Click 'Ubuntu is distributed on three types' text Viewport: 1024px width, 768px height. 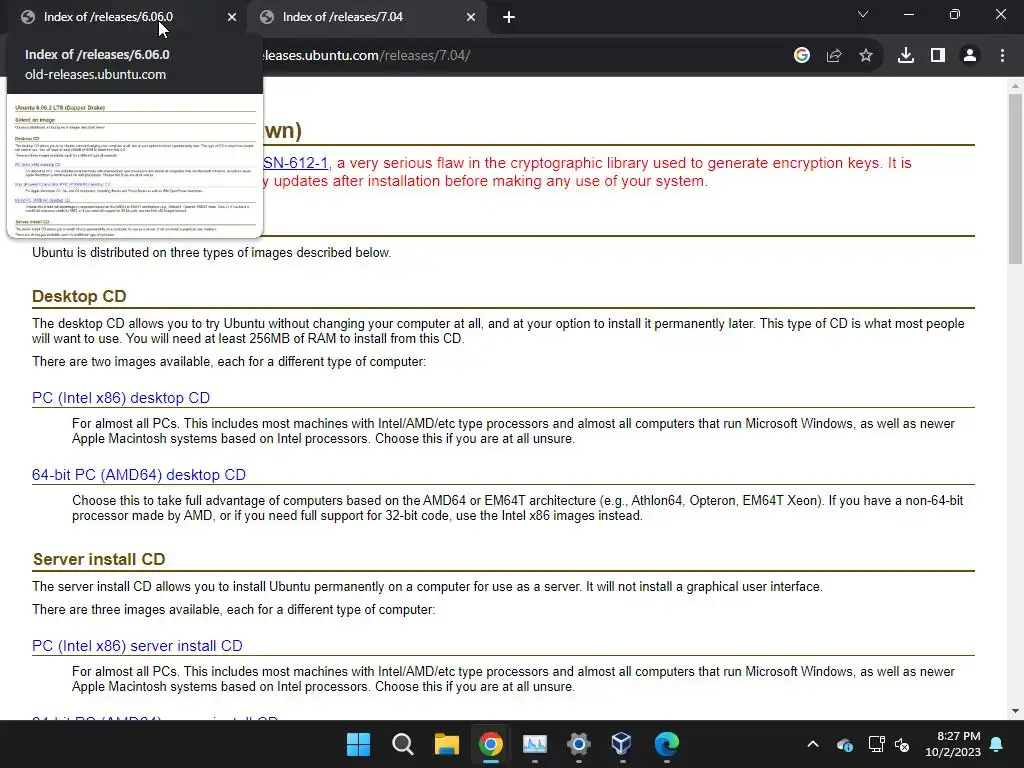coord(212,253)
